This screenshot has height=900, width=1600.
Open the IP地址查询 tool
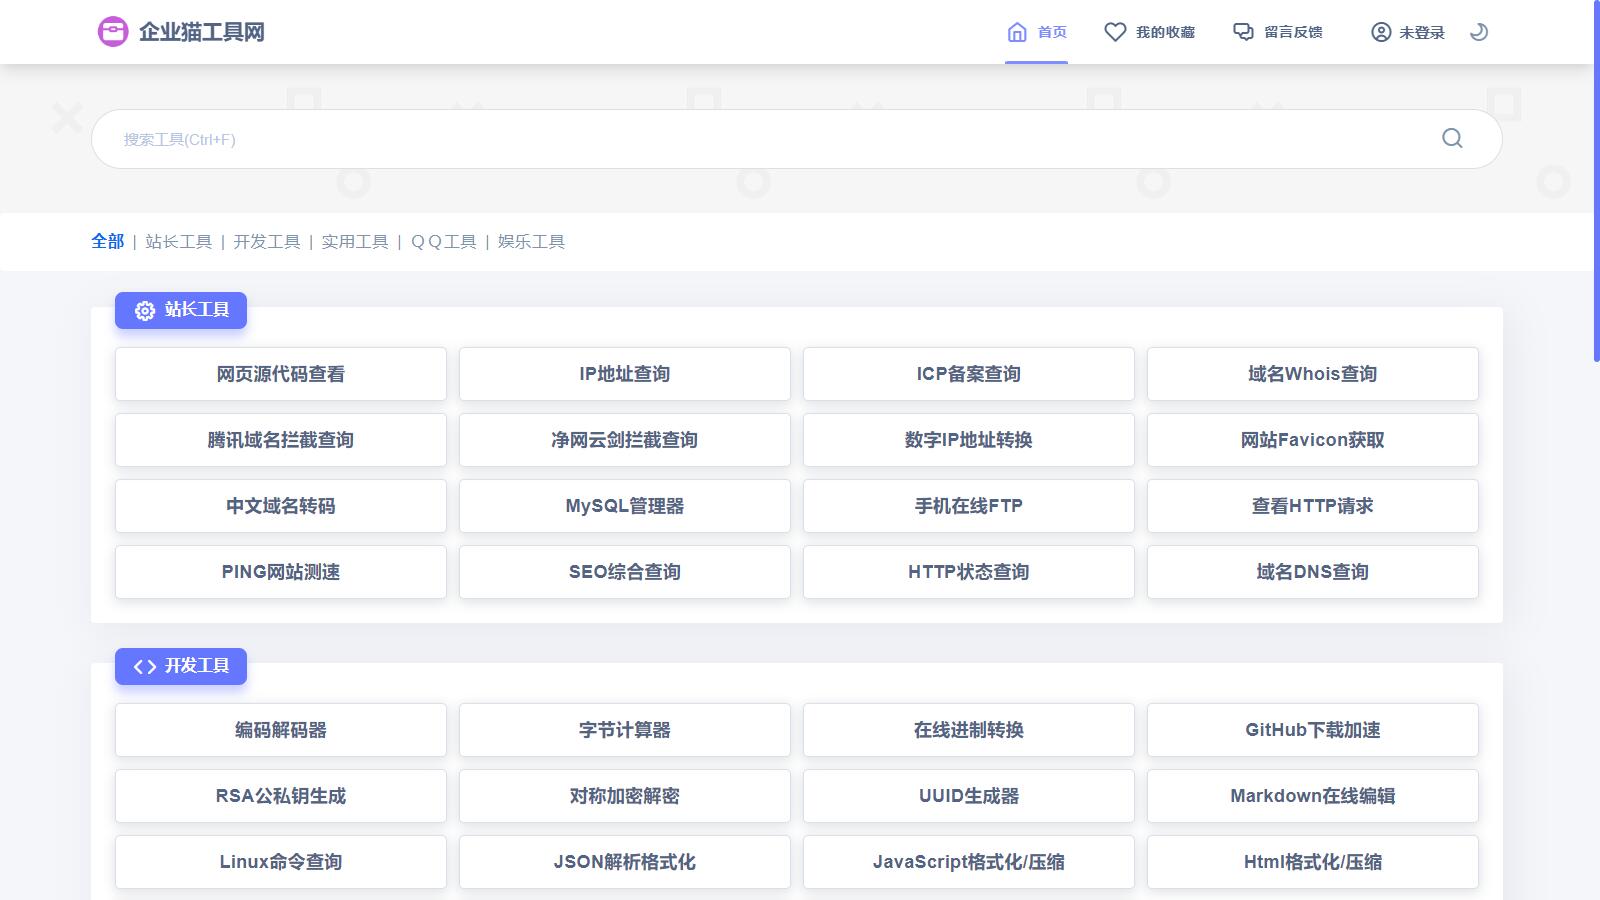[625, 374]
